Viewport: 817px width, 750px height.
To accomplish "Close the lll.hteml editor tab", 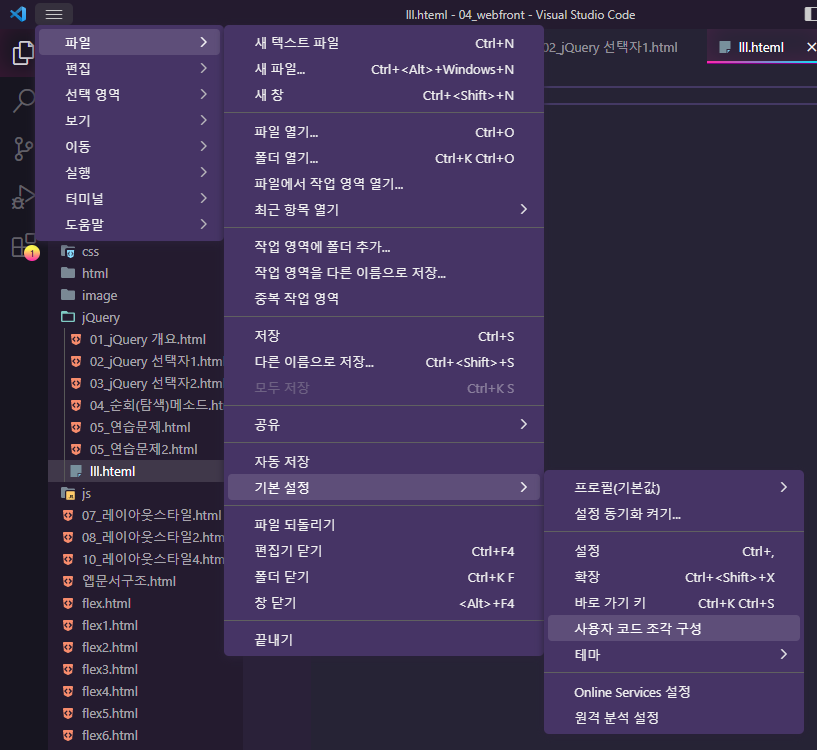I will [811, 47].
